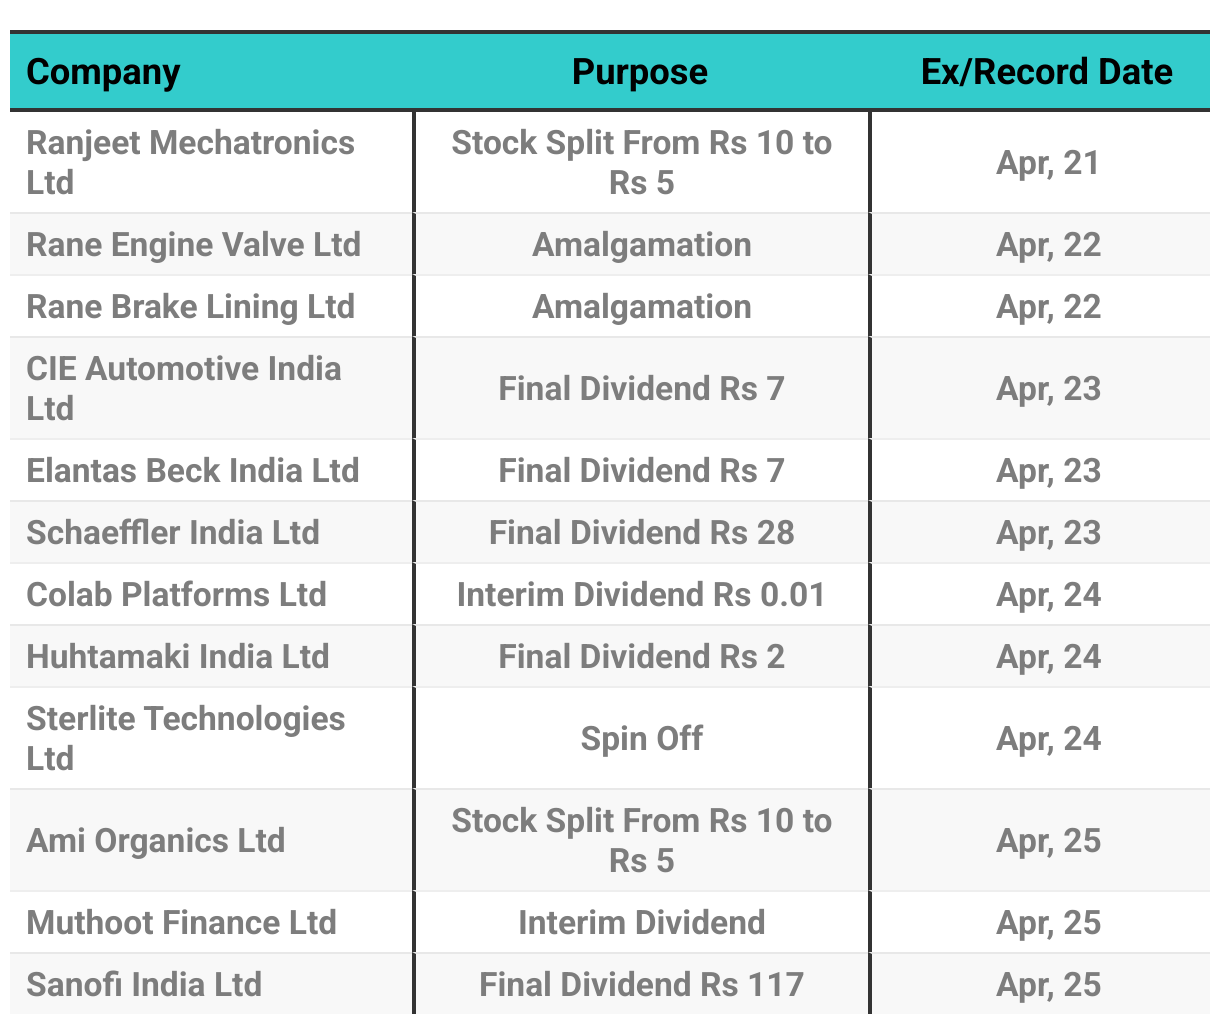The width and height of the screenshot is (1220, 1024).
Task: Click the Company column header
Action: tap(103, 72)
